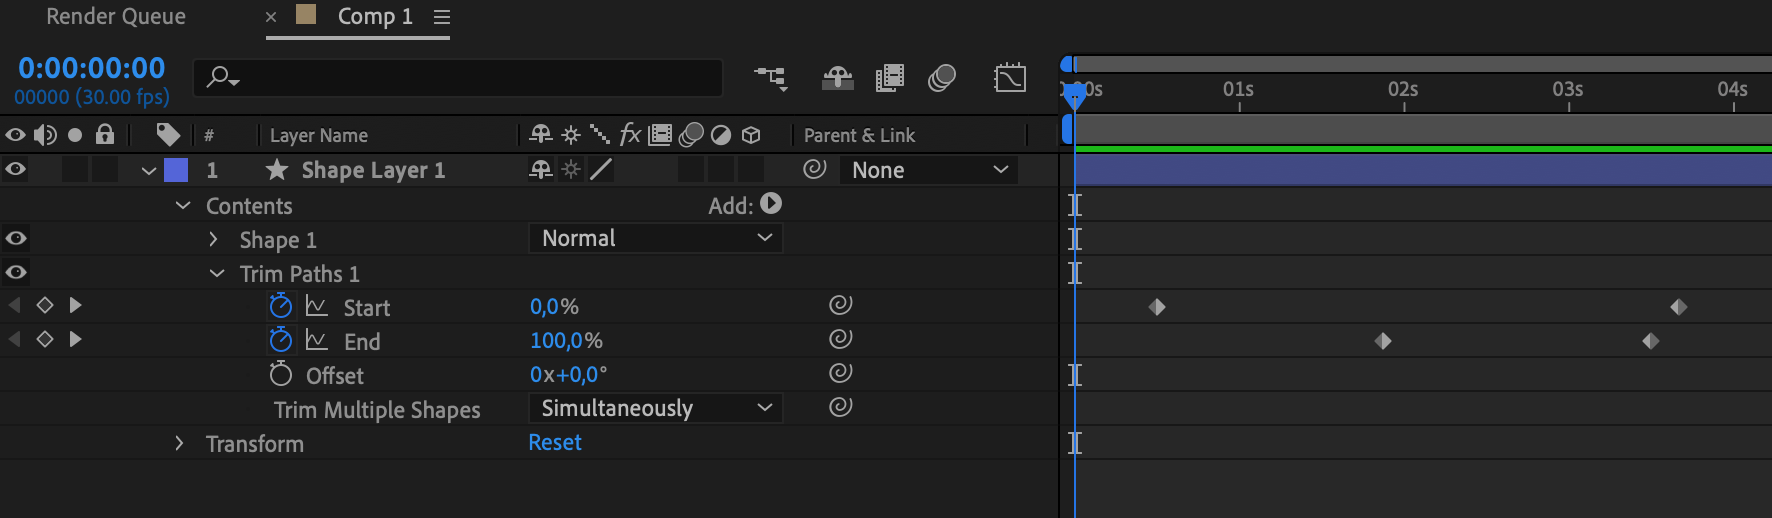This screenshot has height=518, width=1772.
Task: Edit End value 100,0%
Action: (x=566, y=340)
